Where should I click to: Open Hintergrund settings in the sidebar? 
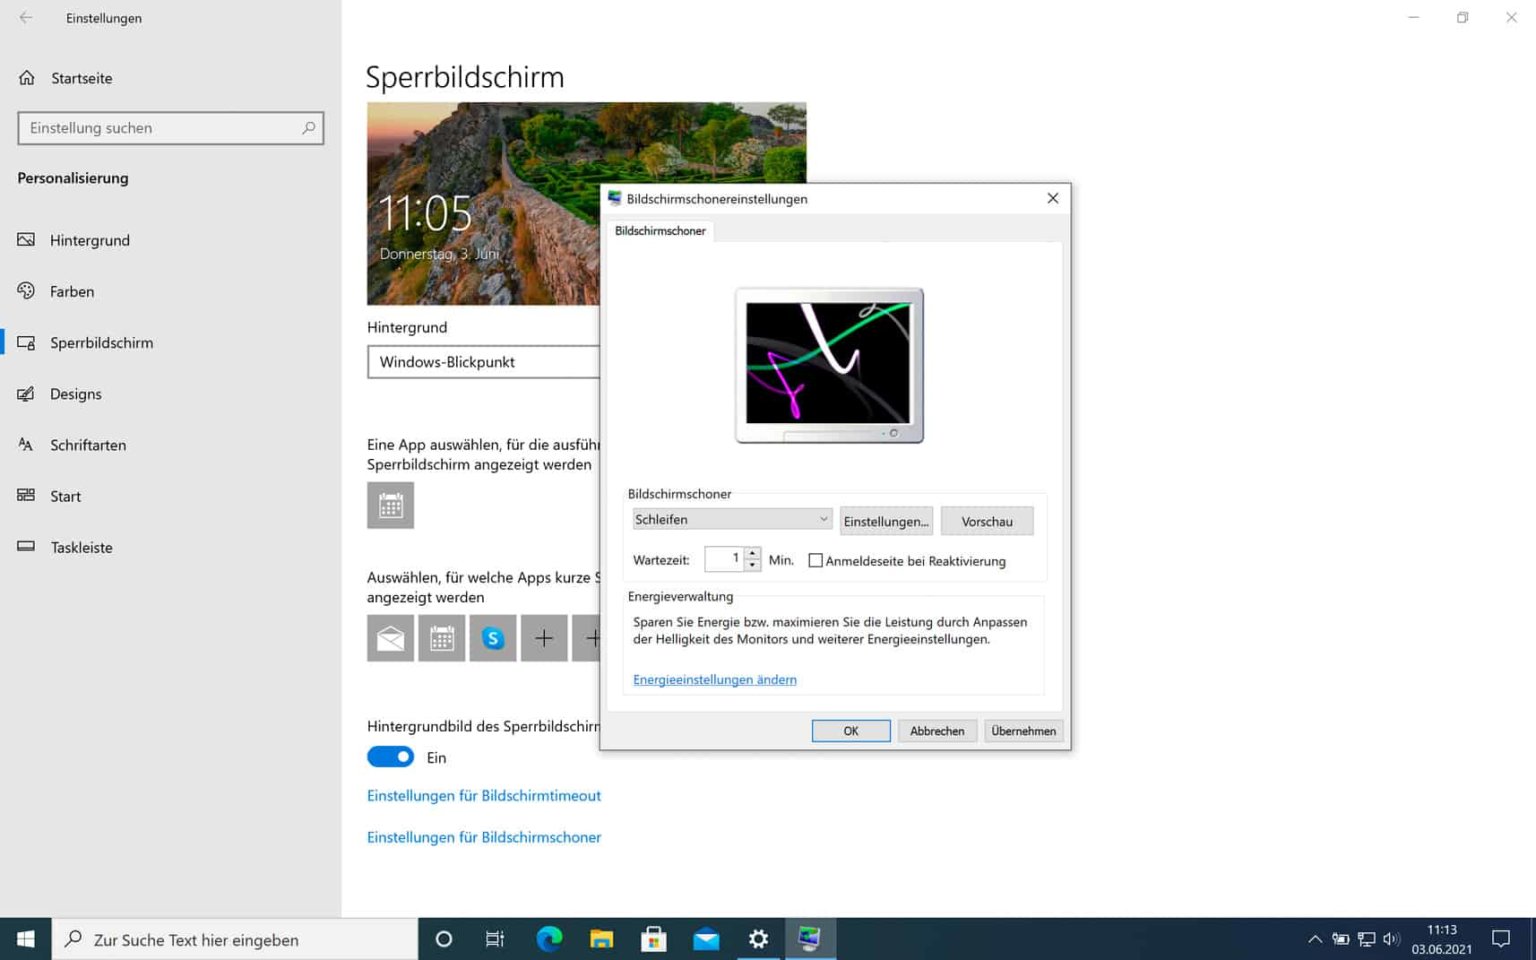(90, 240)
